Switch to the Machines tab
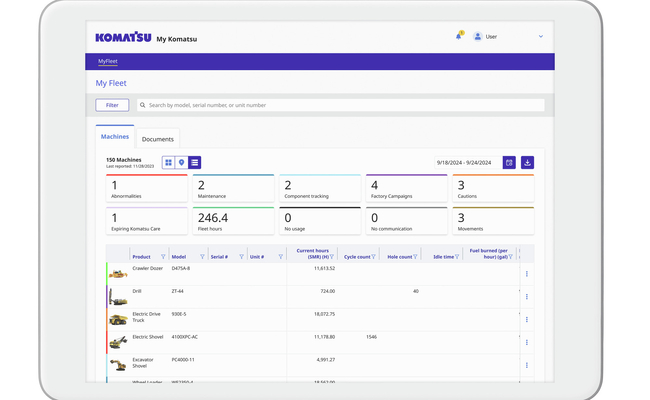 pos(115,136)
